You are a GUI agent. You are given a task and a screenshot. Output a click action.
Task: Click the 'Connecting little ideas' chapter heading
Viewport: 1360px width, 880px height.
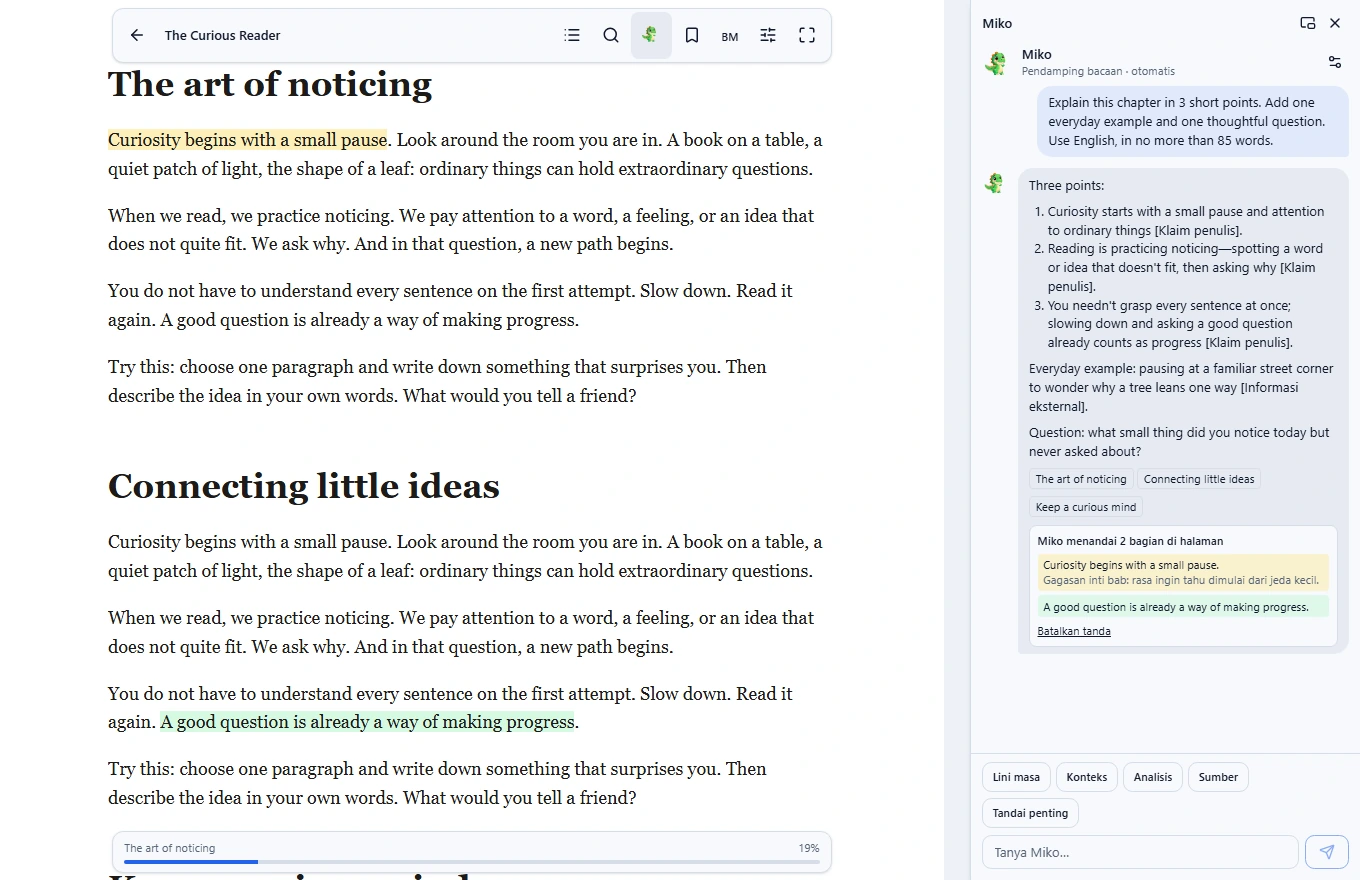pyautogui.click(x=304, y=486)
